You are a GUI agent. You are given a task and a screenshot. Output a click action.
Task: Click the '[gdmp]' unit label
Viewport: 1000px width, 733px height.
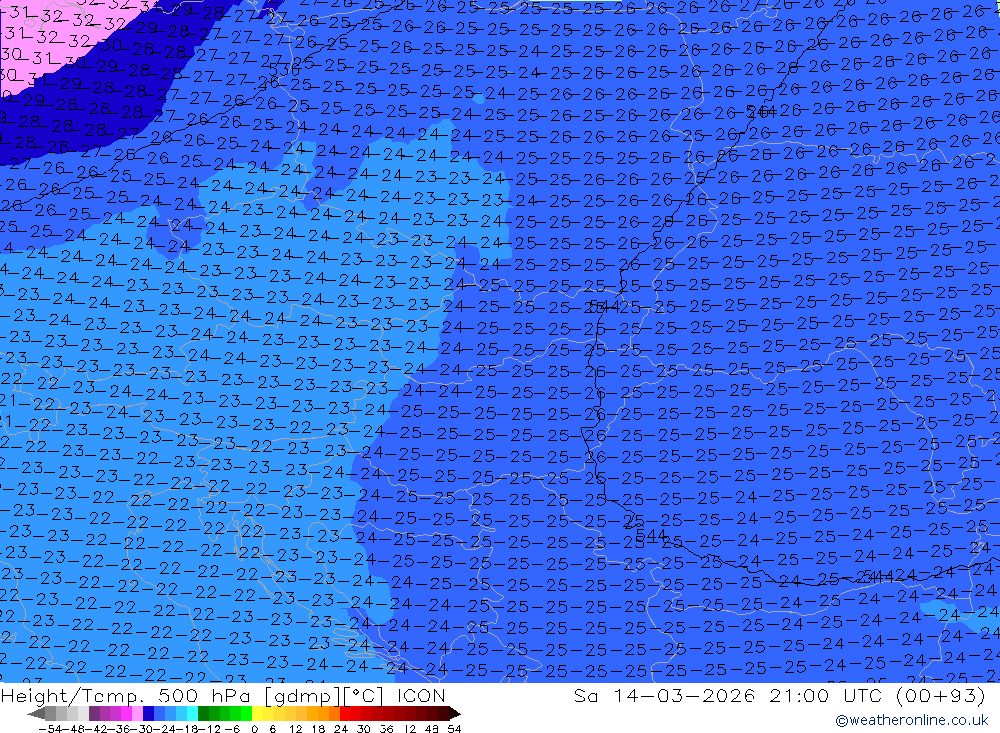[303, 696]
